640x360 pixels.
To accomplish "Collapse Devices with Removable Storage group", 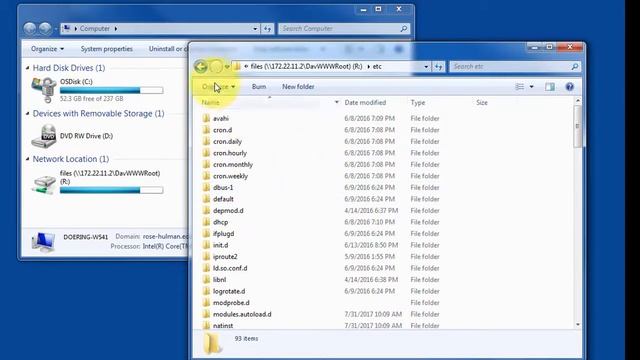I will coord(28,113).
